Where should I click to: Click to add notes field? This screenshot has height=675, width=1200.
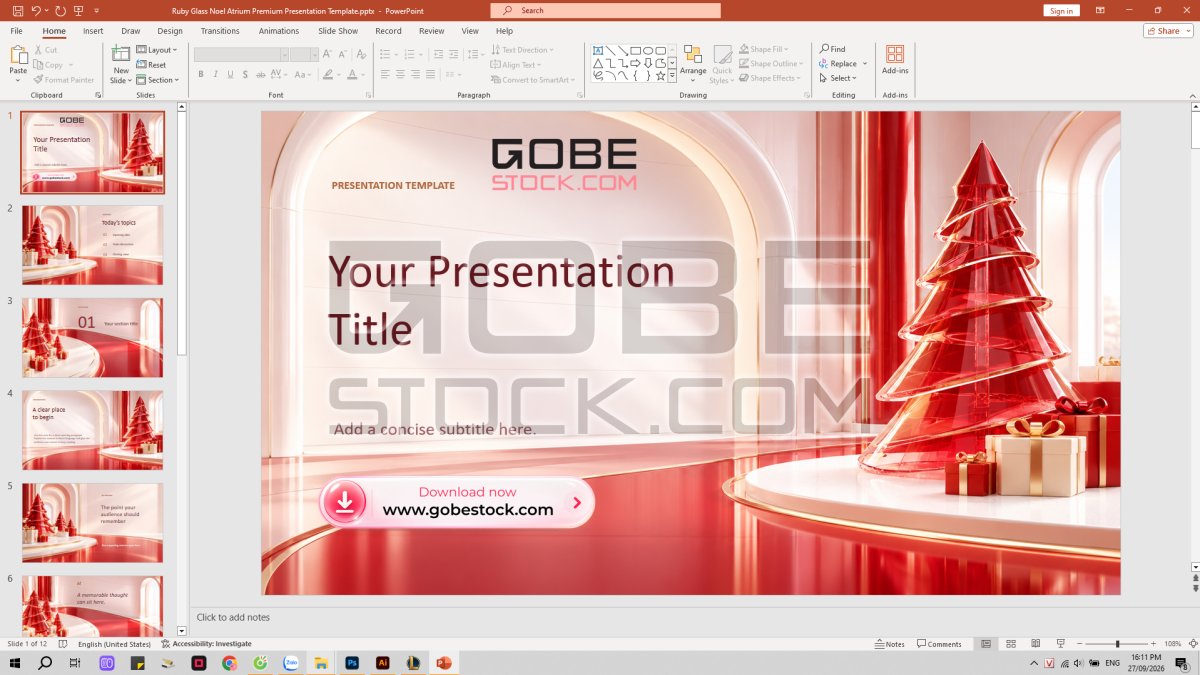pyautogui.click(x=233, y=617)
